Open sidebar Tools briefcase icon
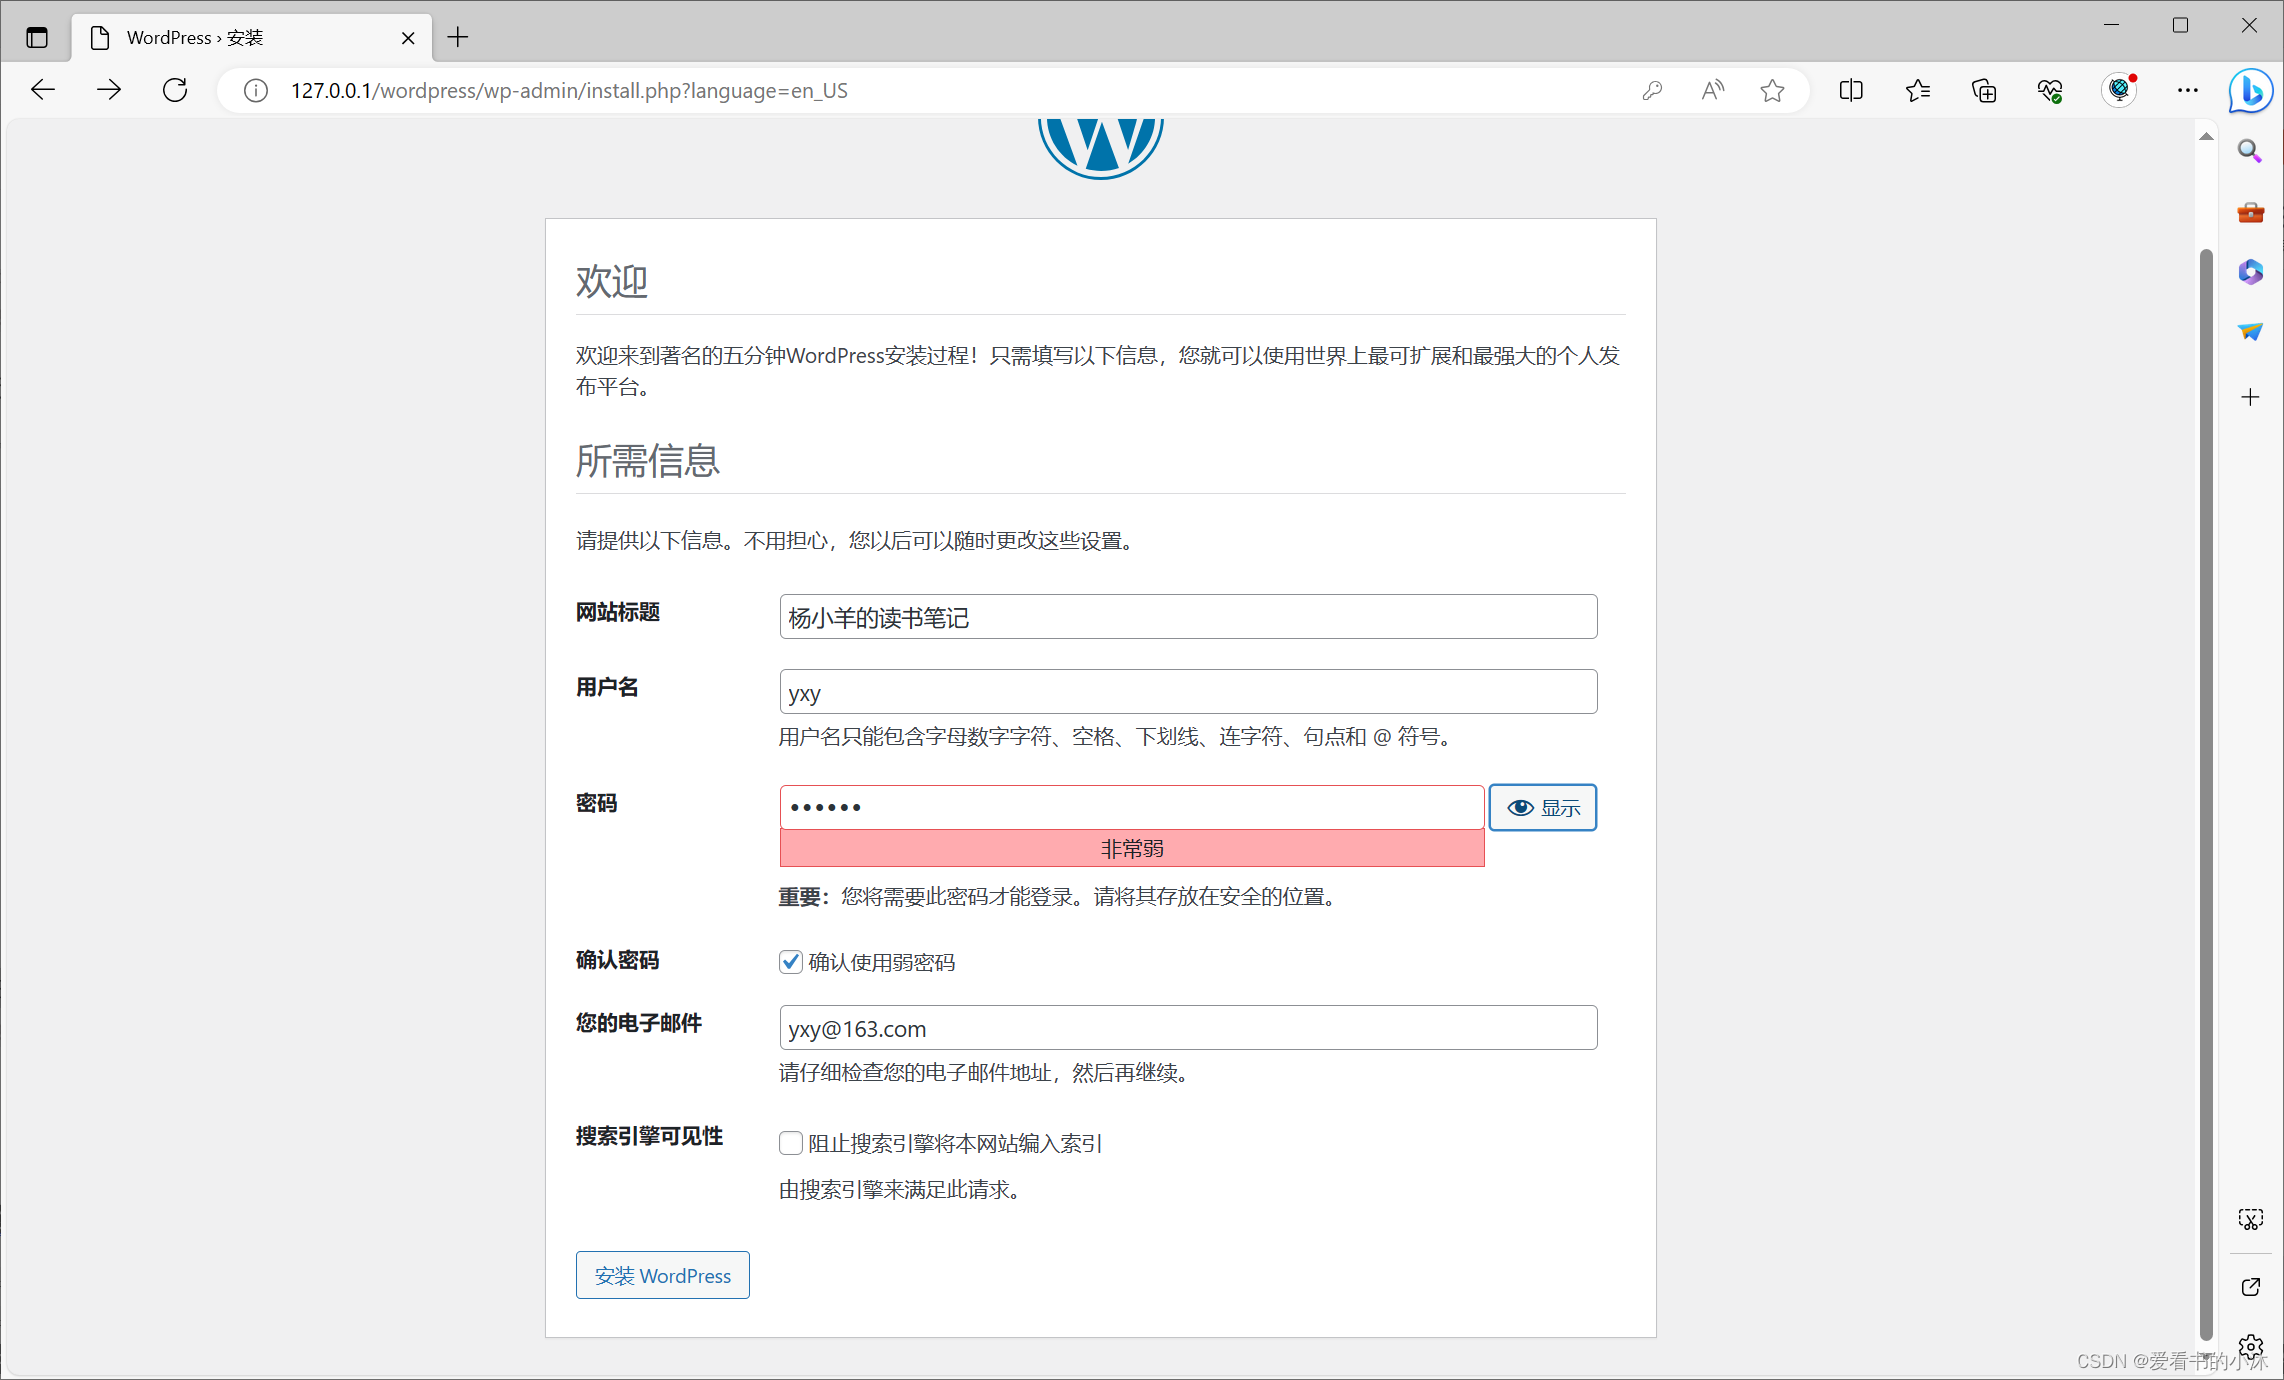Image resolution: width=2284 pixels, height=1380 pixels. 2250,212
